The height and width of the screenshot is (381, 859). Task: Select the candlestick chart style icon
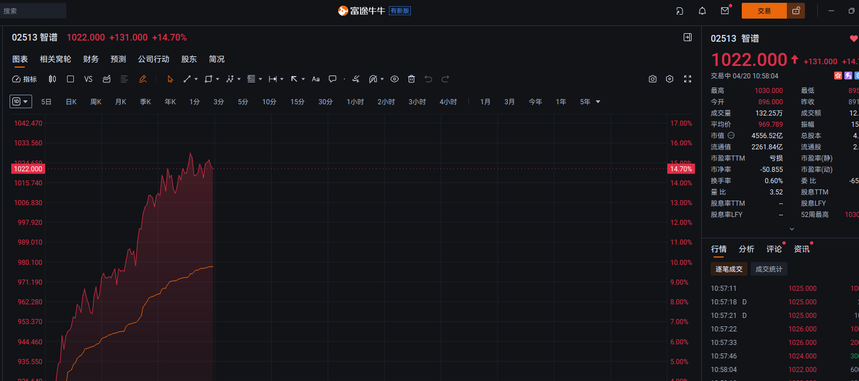(53, 79)
